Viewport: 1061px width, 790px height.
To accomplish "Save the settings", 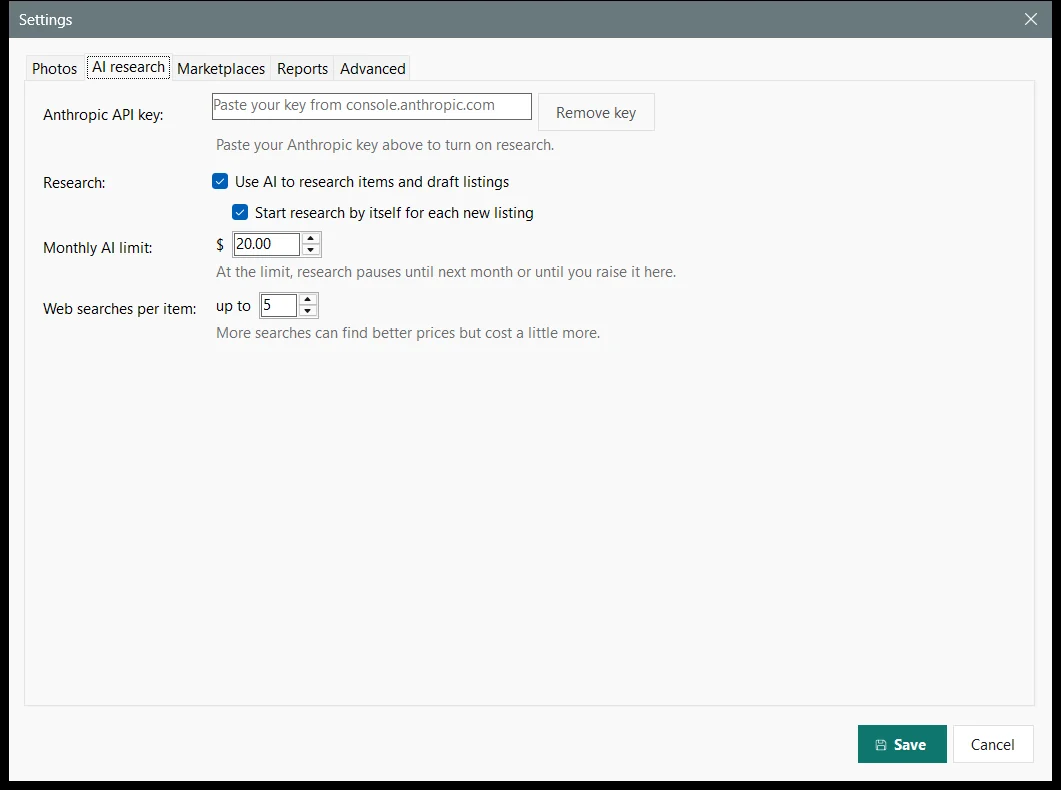I will tap(902, 744).
